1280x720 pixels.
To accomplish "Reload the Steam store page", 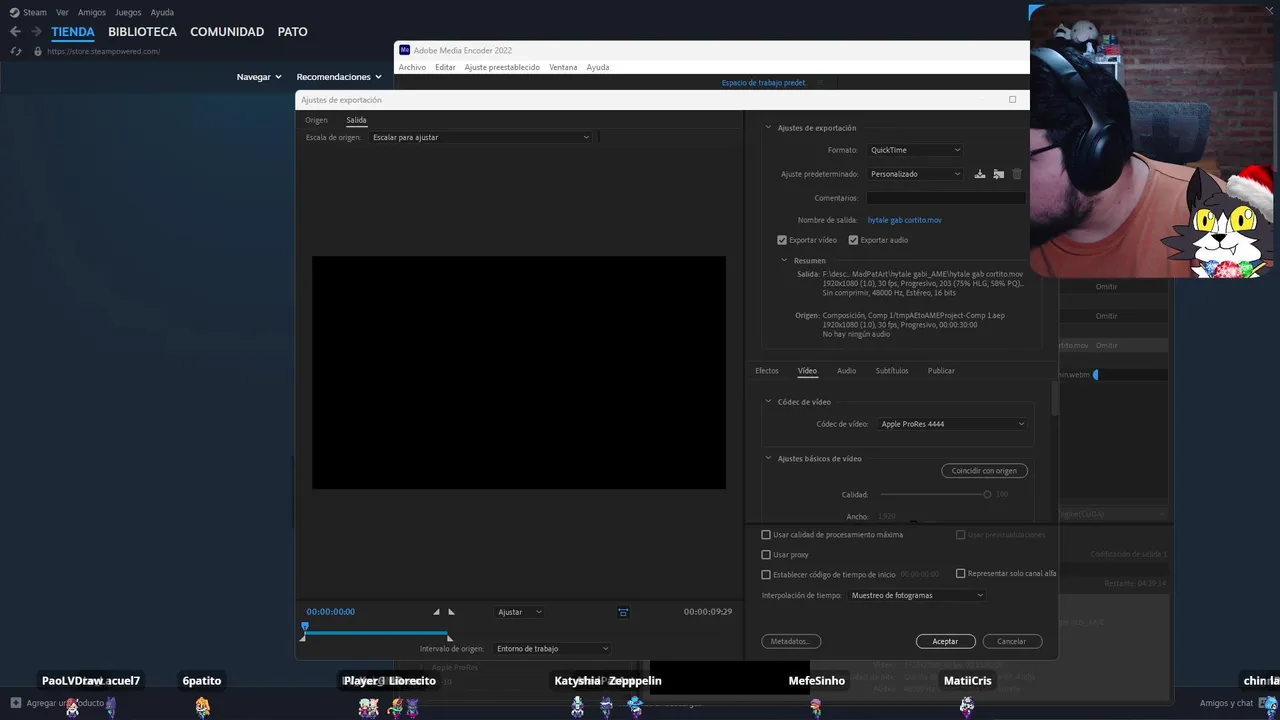I will click(16, 51).
